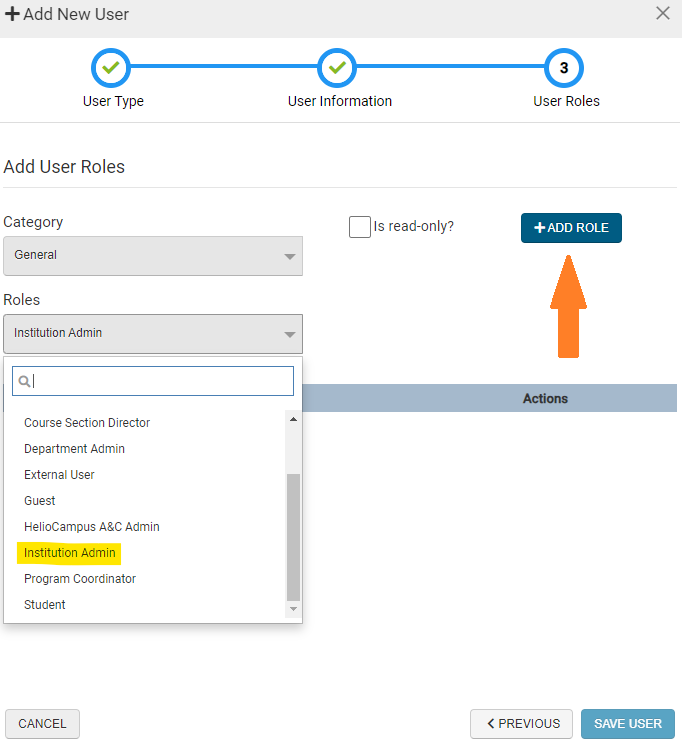
Task: Select HelioCampus A&C Admin role
Action: point(92,527)
